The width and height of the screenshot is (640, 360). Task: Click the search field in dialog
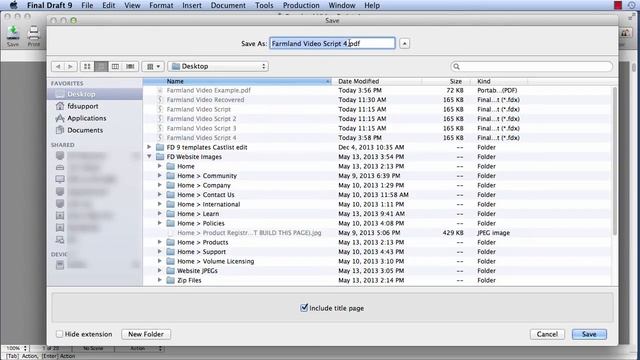tap(531, 67)
